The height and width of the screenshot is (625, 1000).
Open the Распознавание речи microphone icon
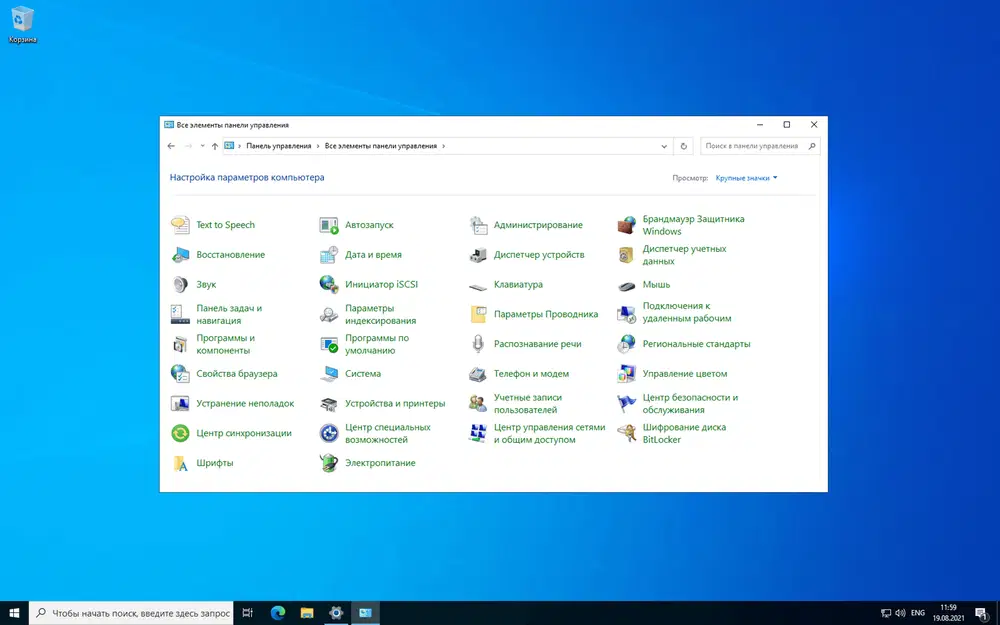478,344
